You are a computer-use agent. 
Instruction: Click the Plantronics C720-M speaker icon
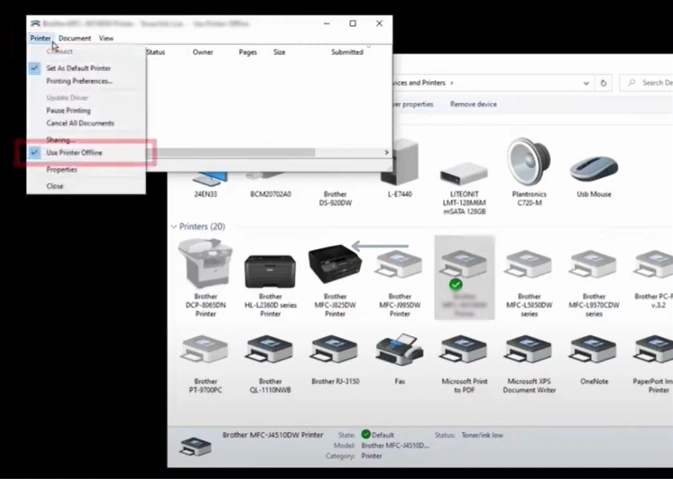[x=529, y=163]
